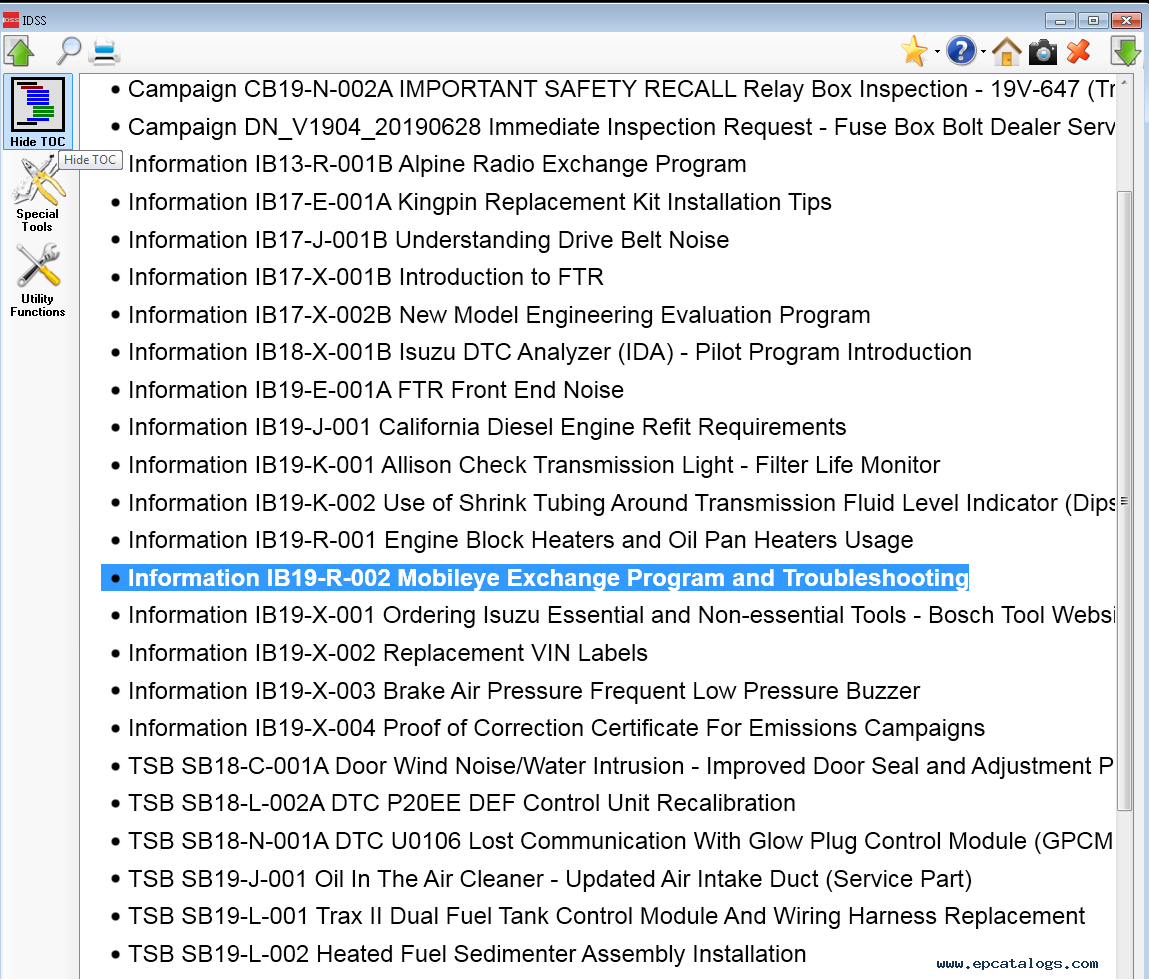Open TSB SB18-C-001A Door Wind Noise
The width and height of the screenshot is (1149, 980).
(621, 766)
